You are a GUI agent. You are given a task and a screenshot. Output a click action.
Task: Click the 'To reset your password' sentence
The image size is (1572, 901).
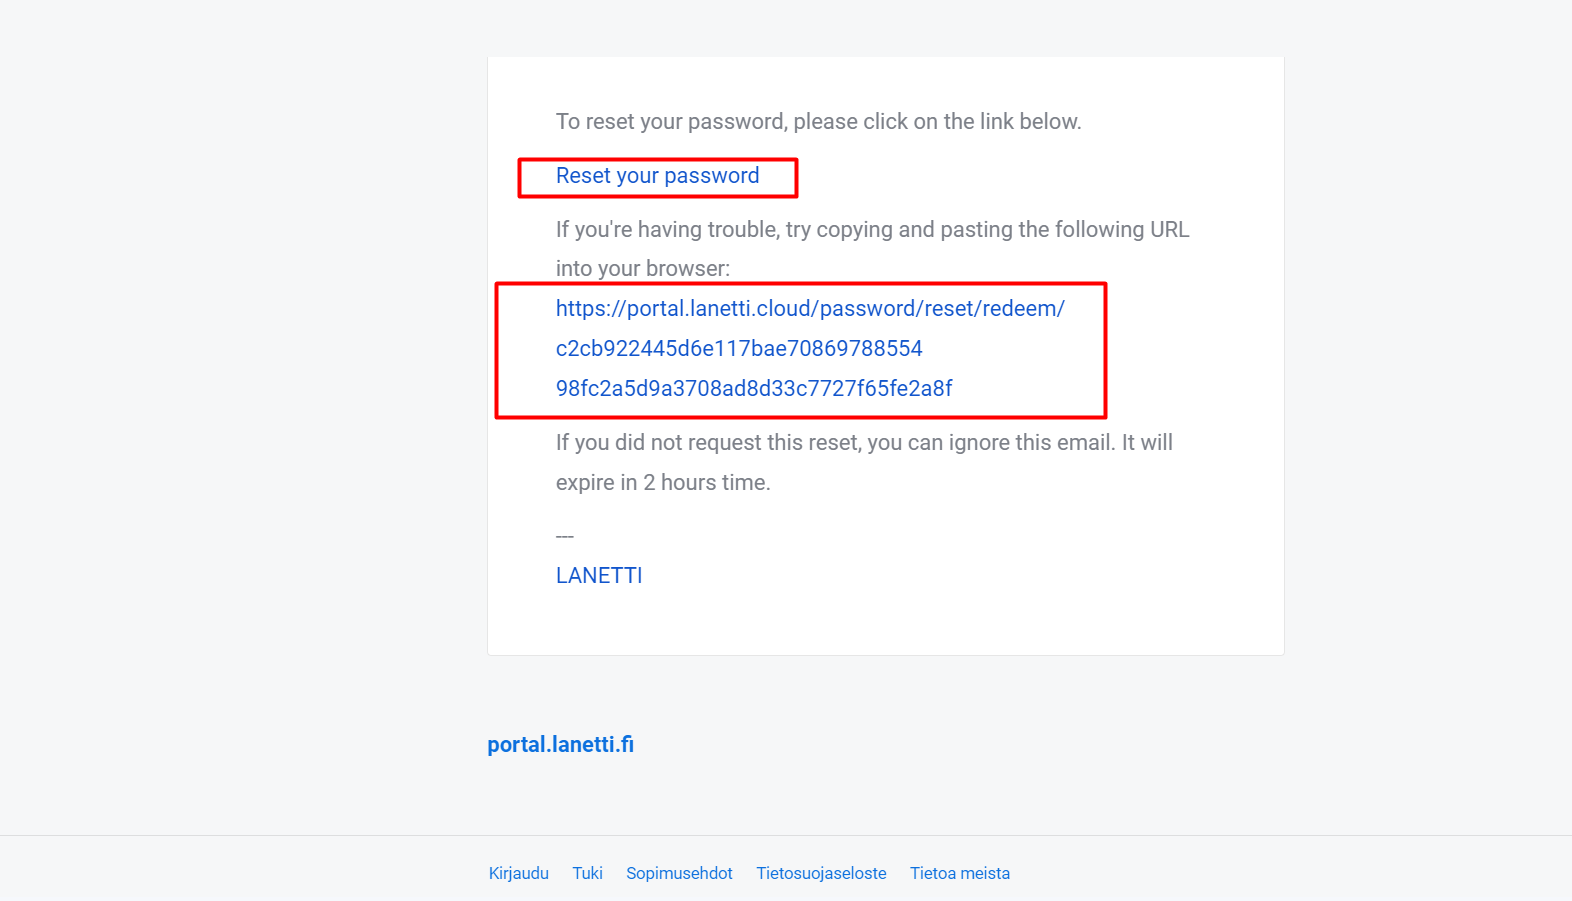(x=819, y=122)
